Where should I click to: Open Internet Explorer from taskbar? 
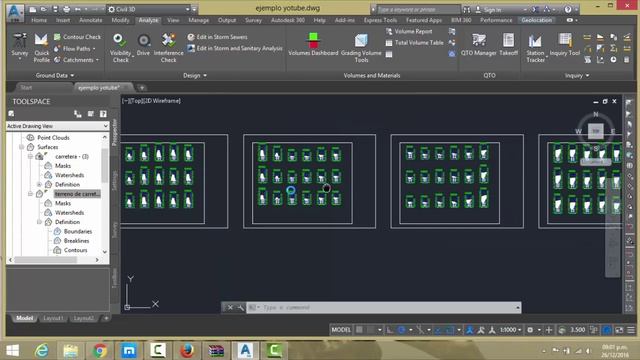[x=42, y=350]
